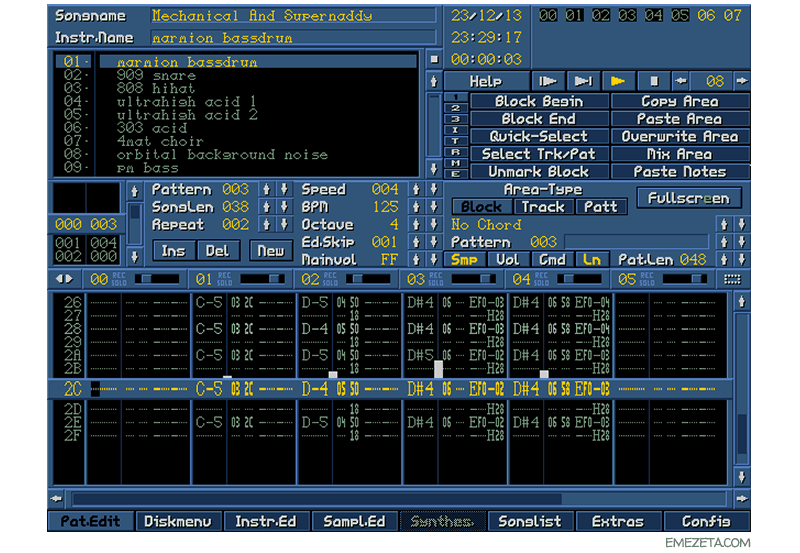The width and height of the screenshot is (800, 553).
Task: Toggle Ln option button
Action: (592, 260)
